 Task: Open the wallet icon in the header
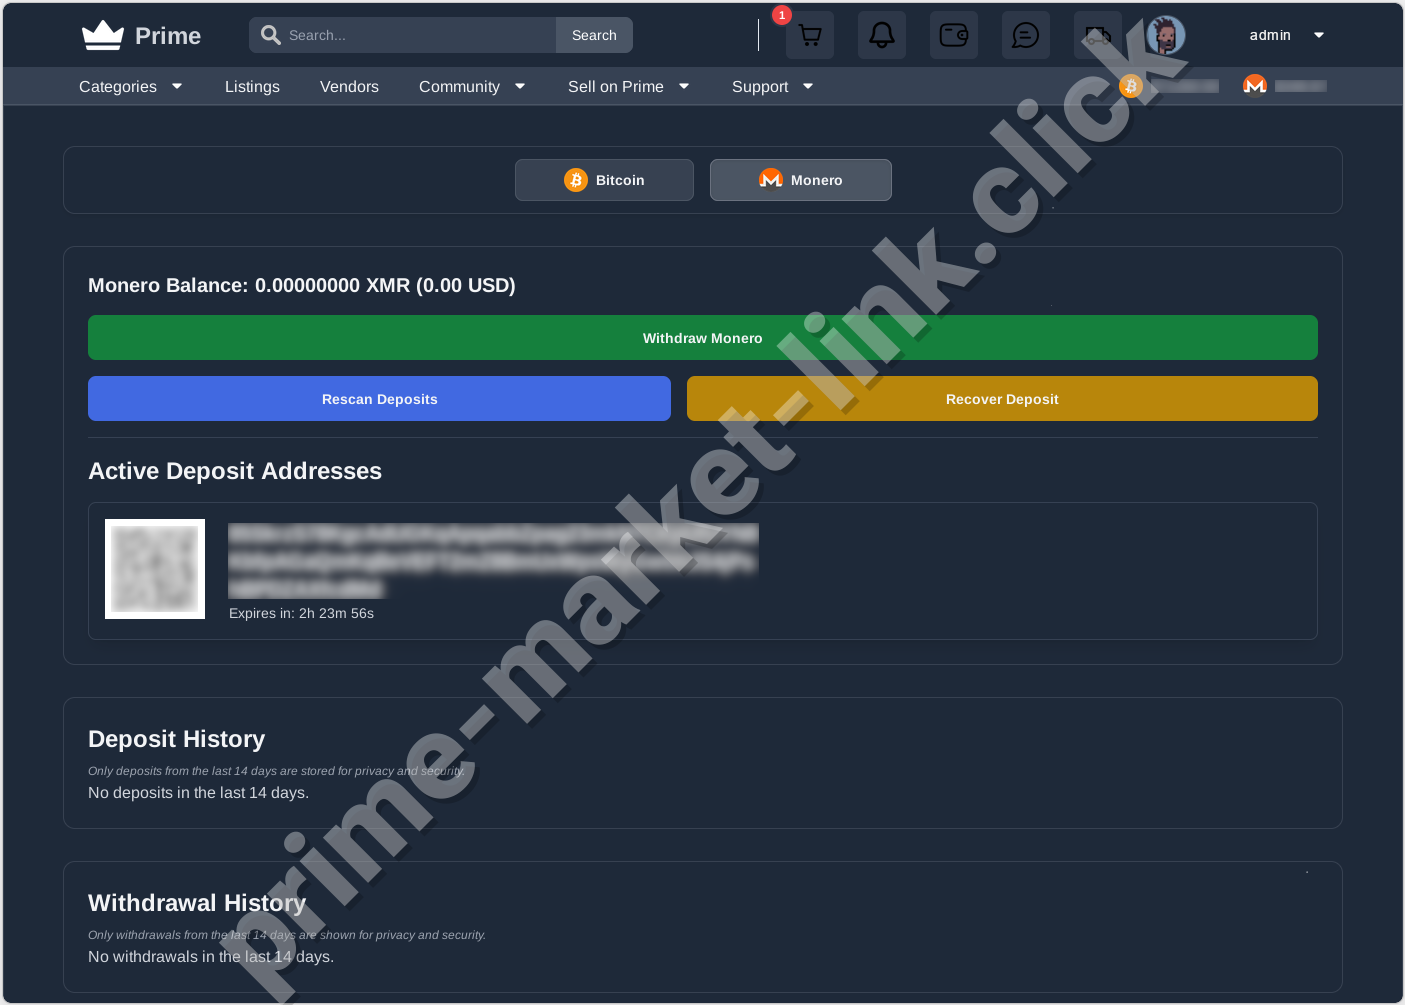point(953,35)
